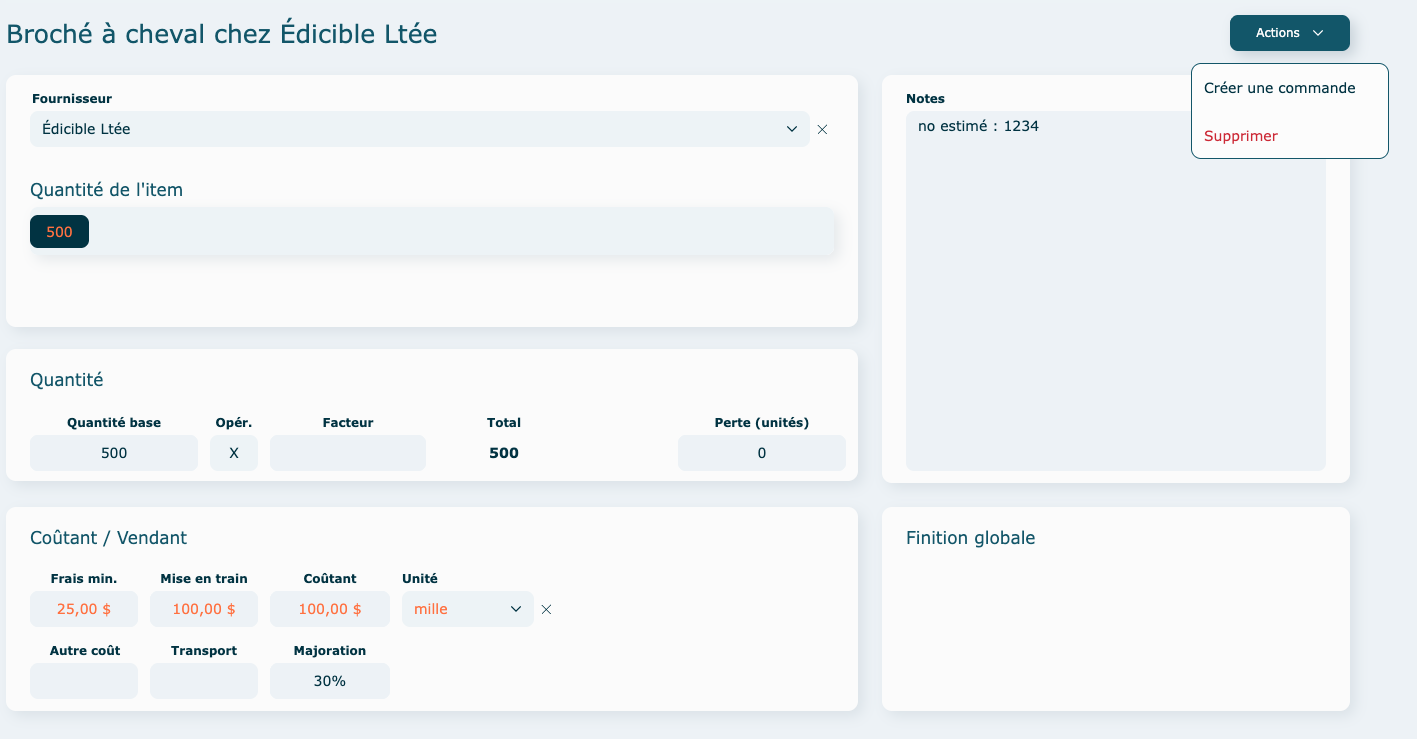Click the Coûtant price field
The height and width of the screenshot is (739, 1417).
[x=329, y=609]
